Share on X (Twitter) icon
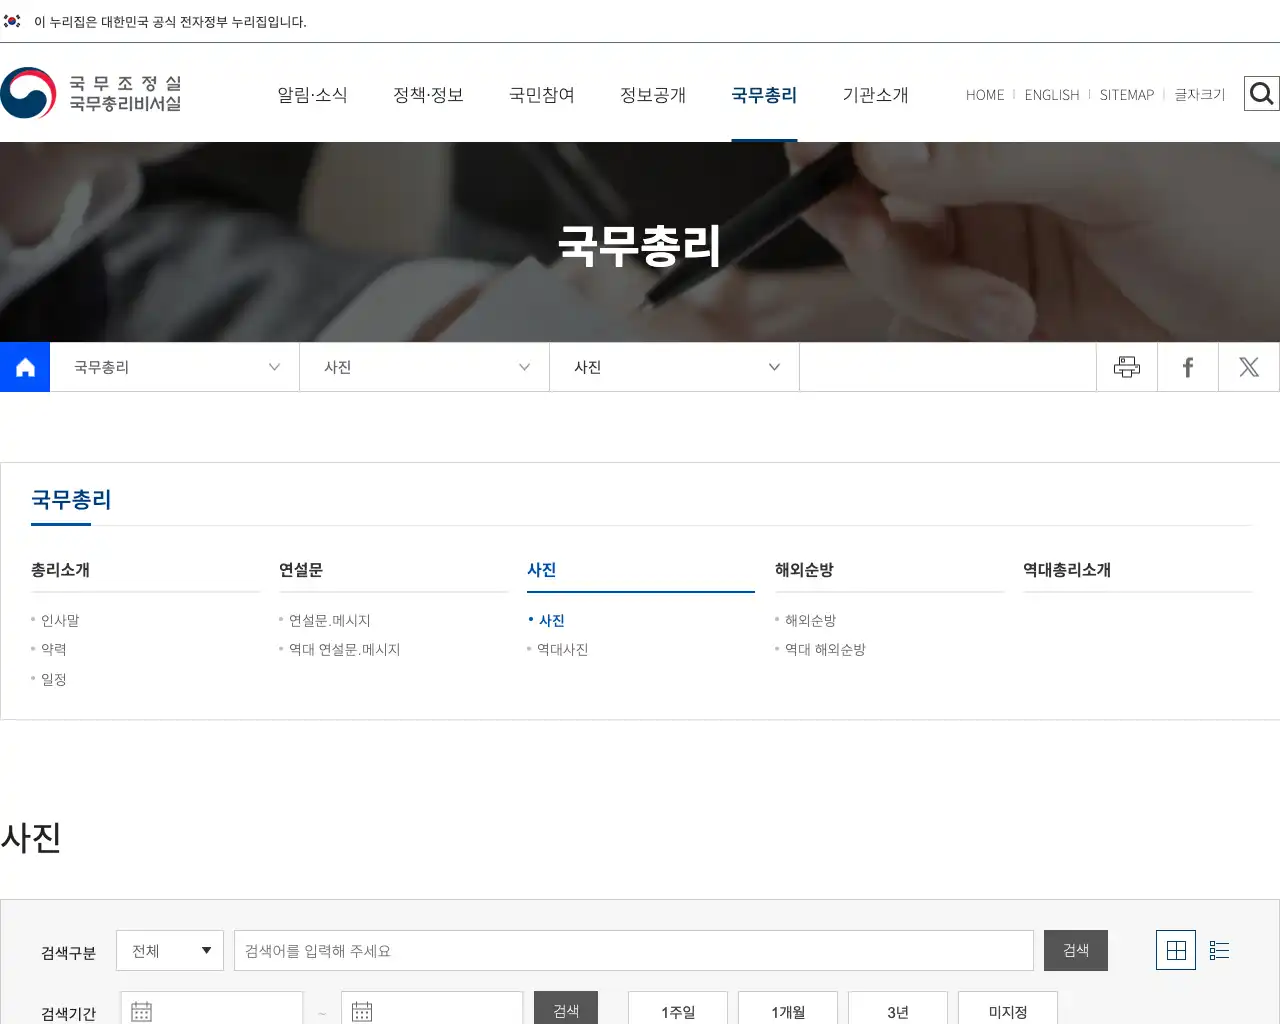Viewport: 1280px width, 1024px height. tap(1249, 367)
